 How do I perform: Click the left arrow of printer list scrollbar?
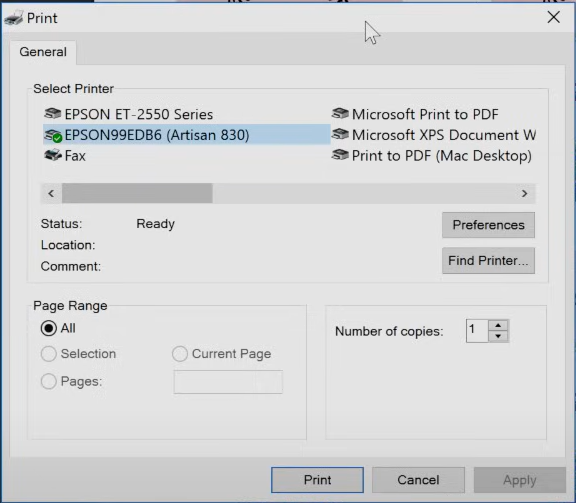tap(51, 193)
